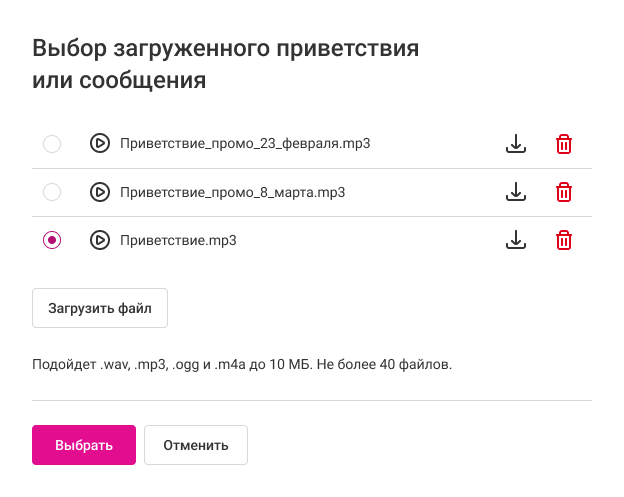Play Приветствие_промо_8_марта.mp3 preview
This screenshot has height=497, width=624.
pos(99,192)
